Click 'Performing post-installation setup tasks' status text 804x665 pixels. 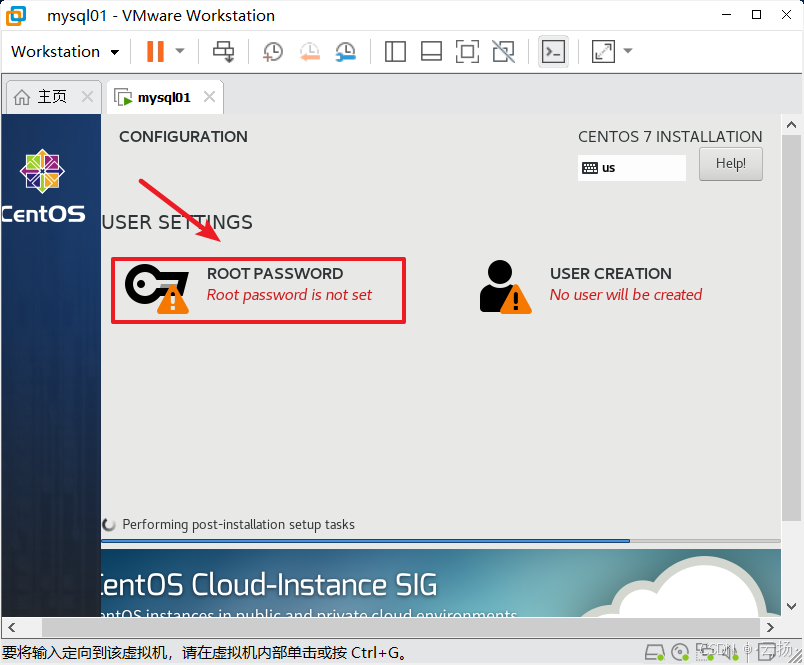pos(238,525)
